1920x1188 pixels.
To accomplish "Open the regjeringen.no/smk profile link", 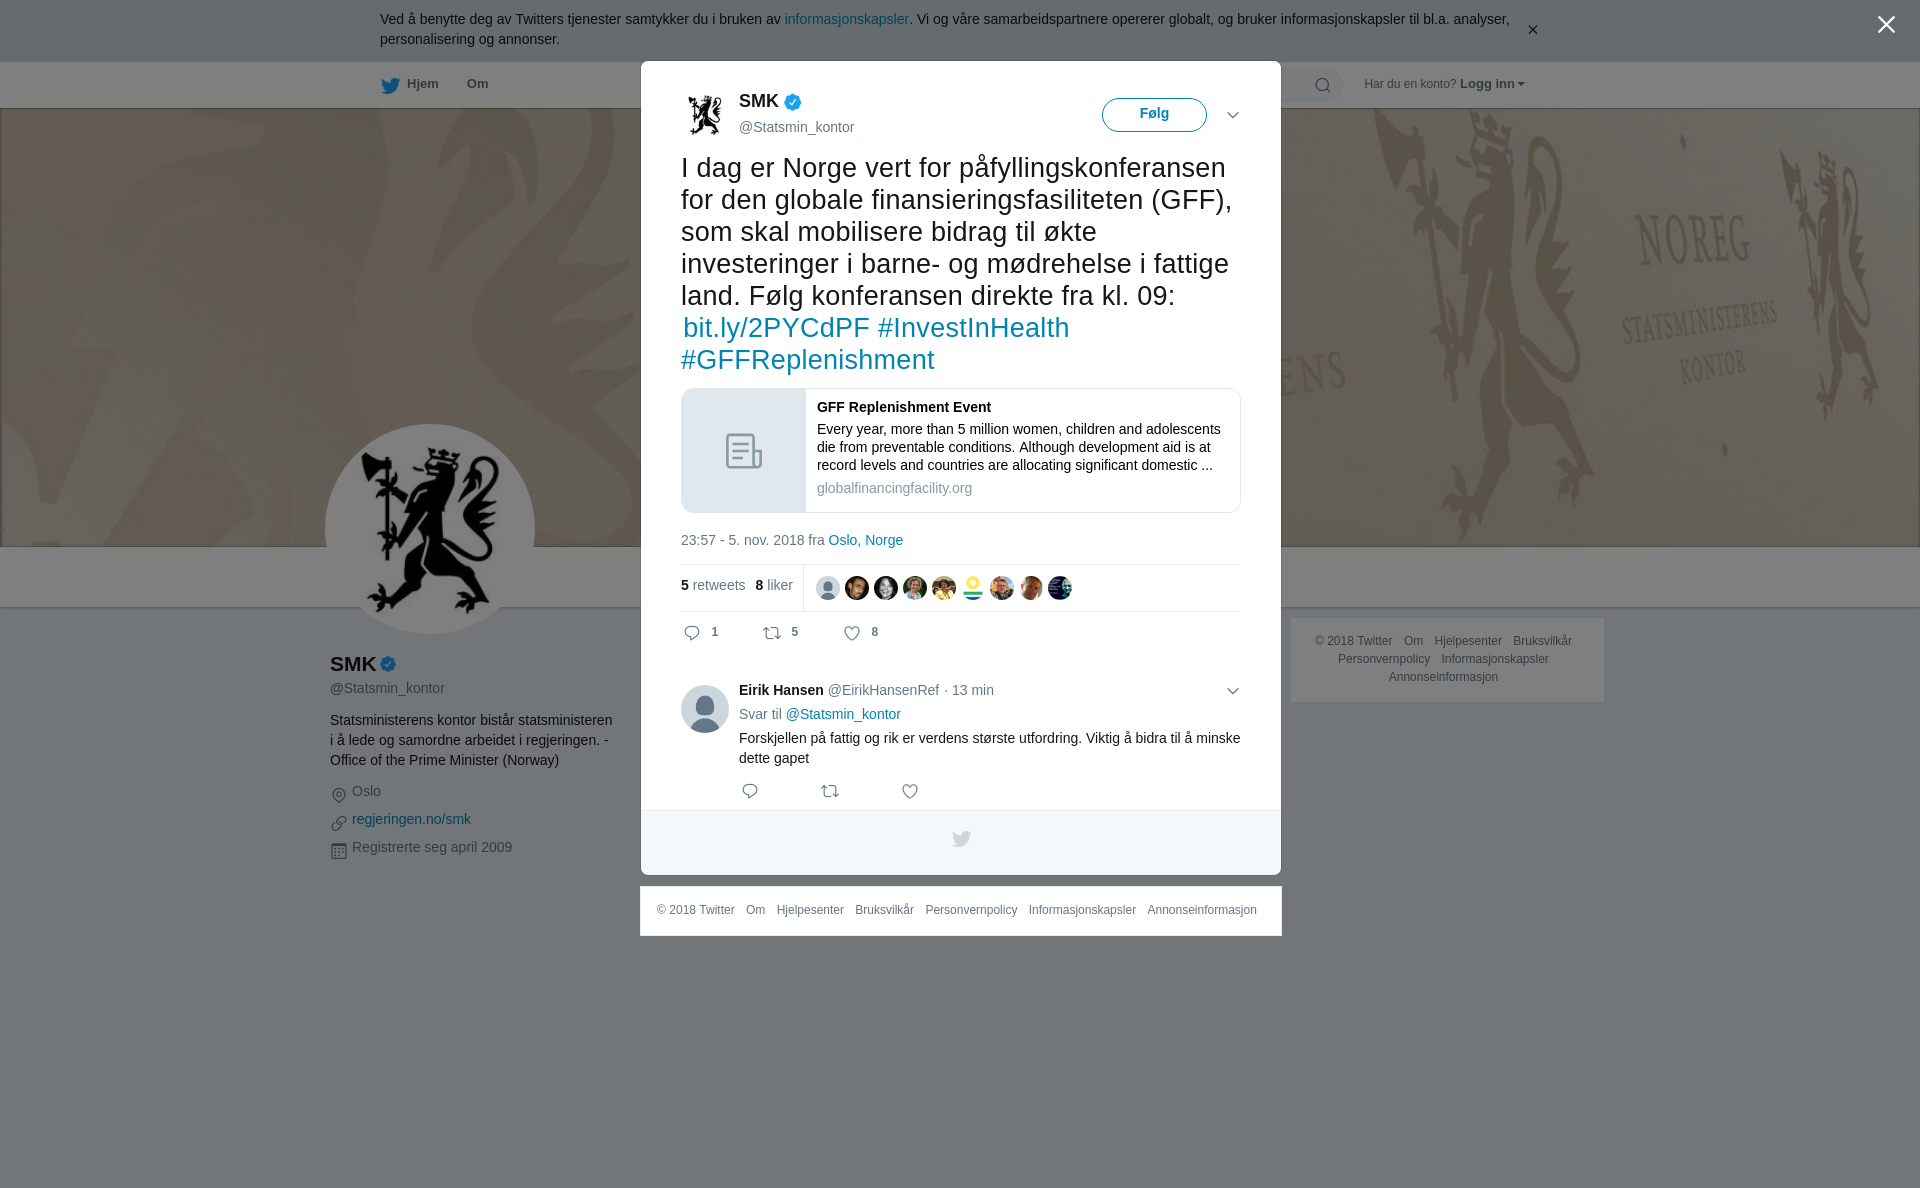I will [x=411, y=819].
